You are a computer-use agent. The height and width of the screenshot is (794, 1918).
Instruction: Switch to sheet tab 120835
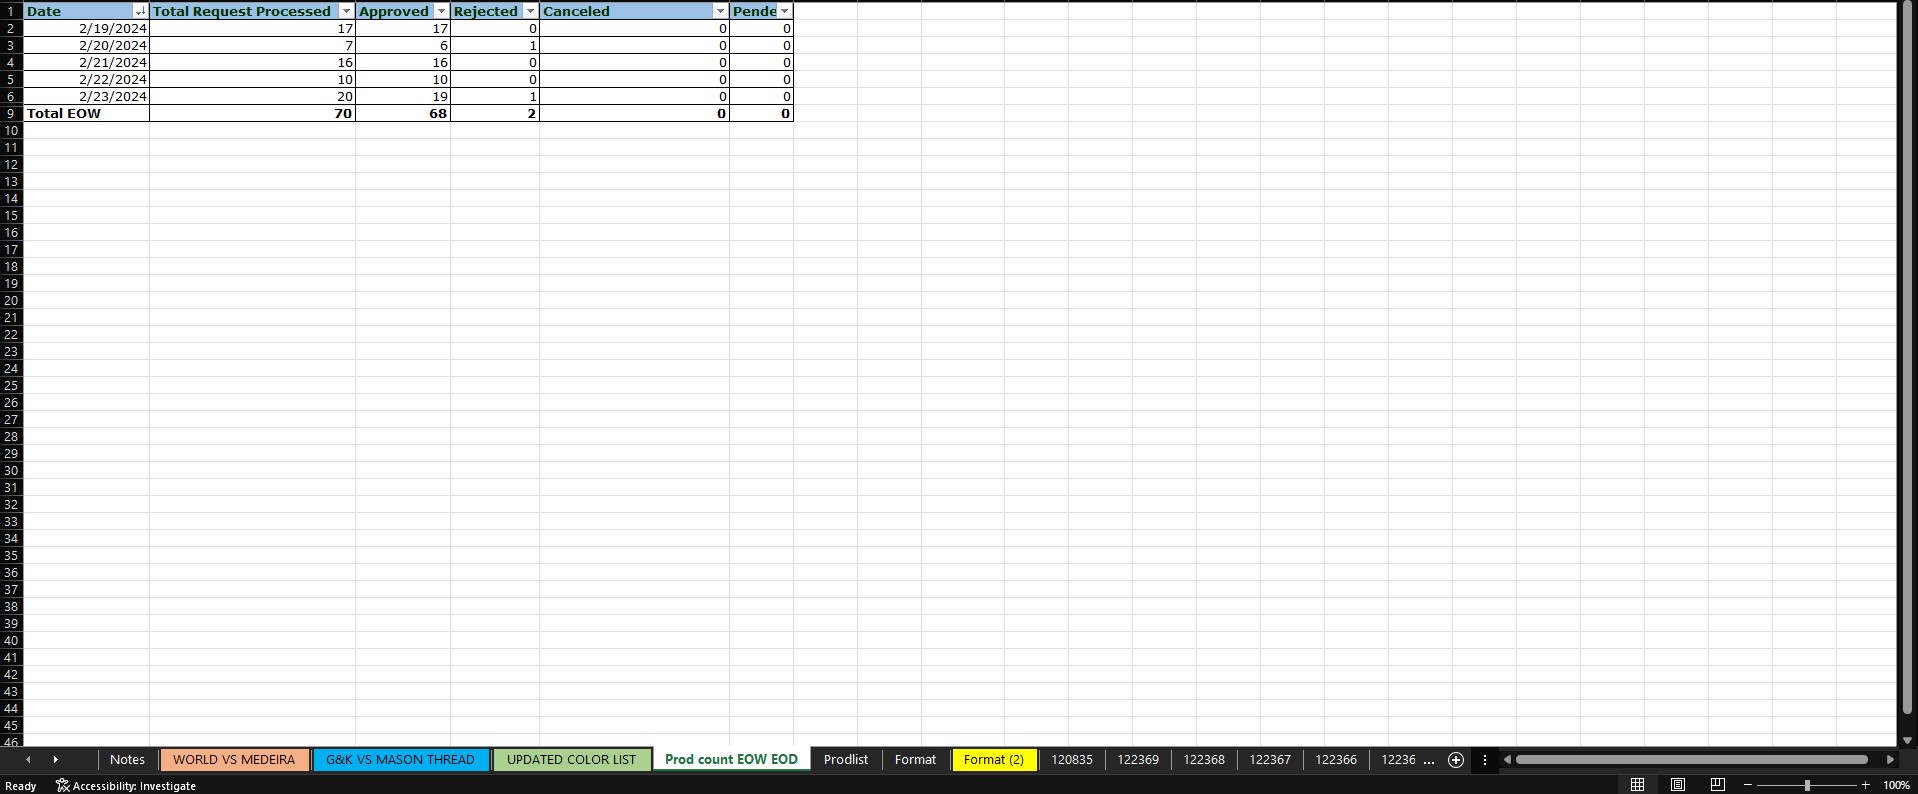(x=1072, y=760)
